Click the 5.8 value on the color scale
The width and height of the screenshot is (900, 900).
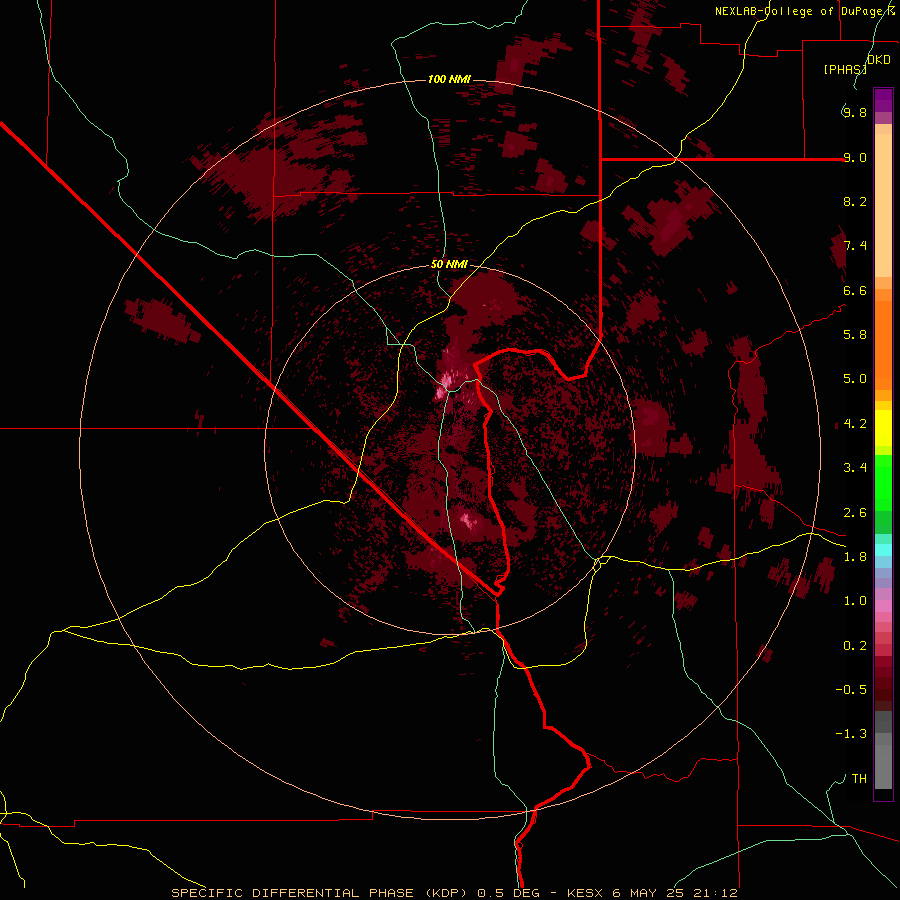coord(855,335)
